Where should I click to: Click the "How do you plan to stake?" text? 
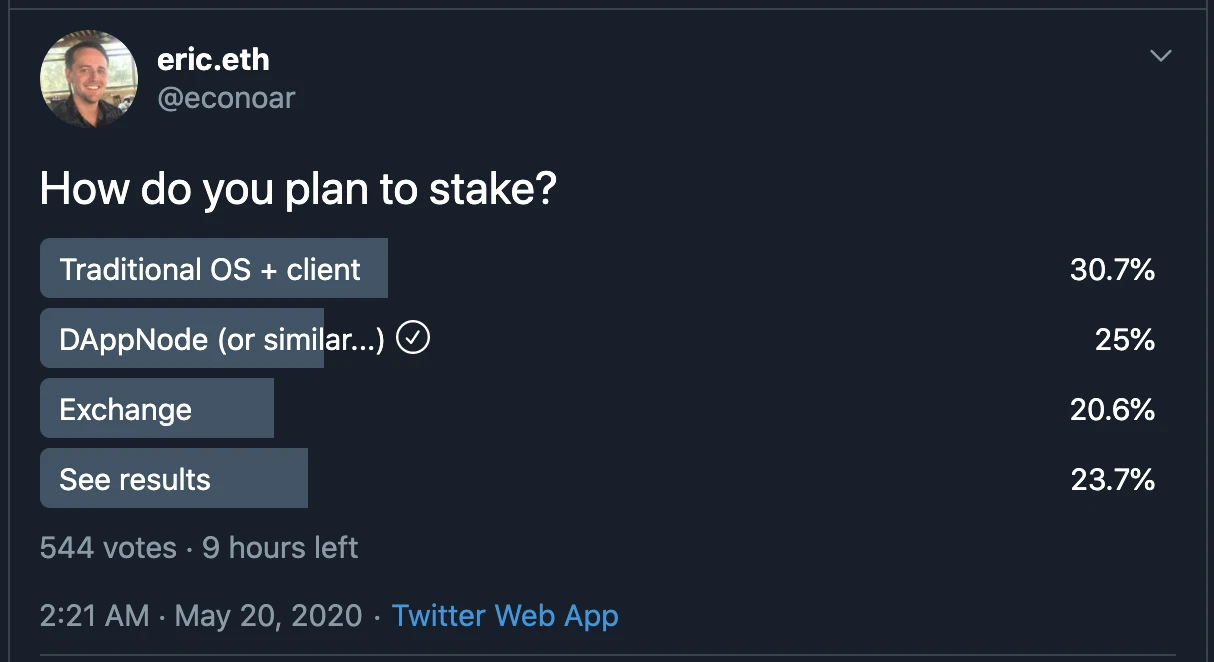tap(297, 190)
